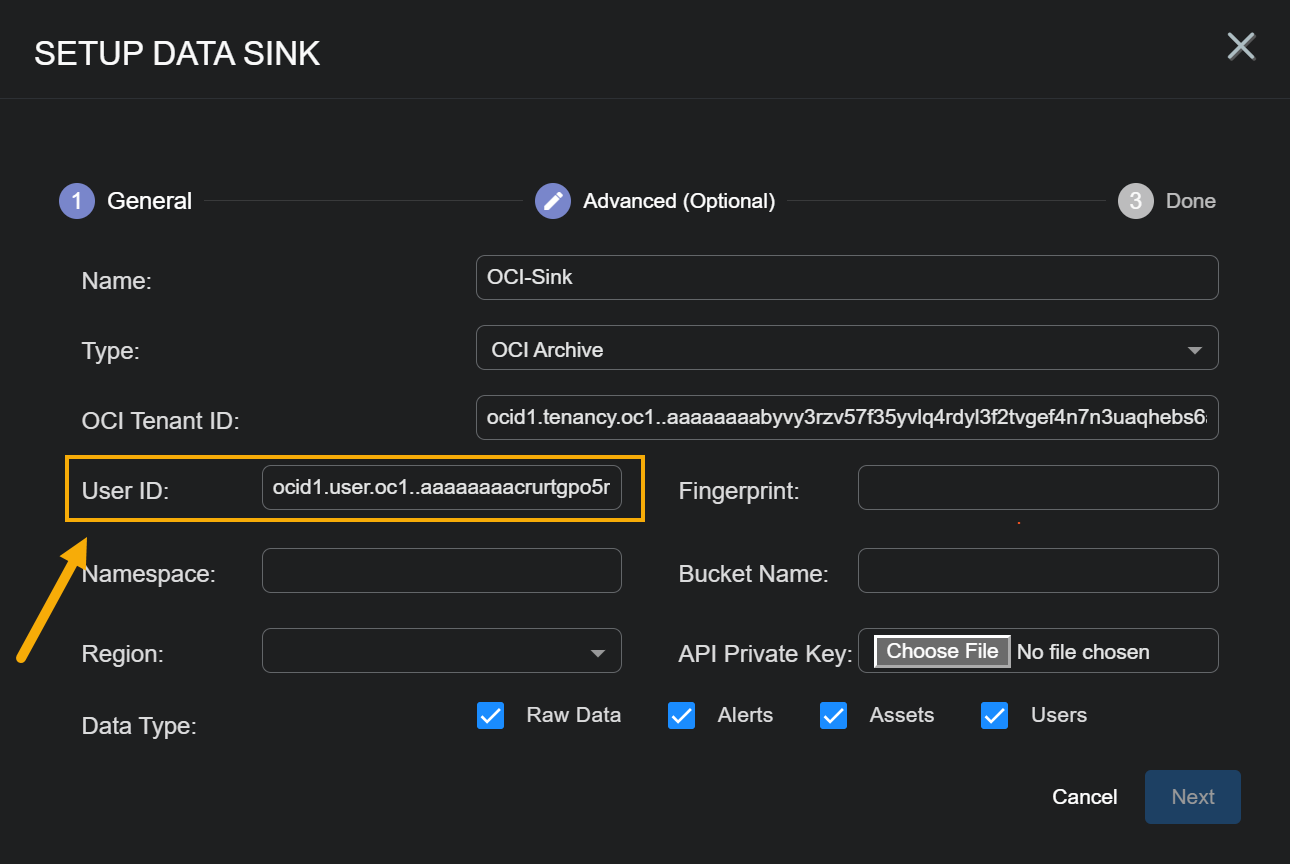Uncheck the Raw Data checkbox
The width and height of the screenshot is (1290, 864).
tap(490, 716)
